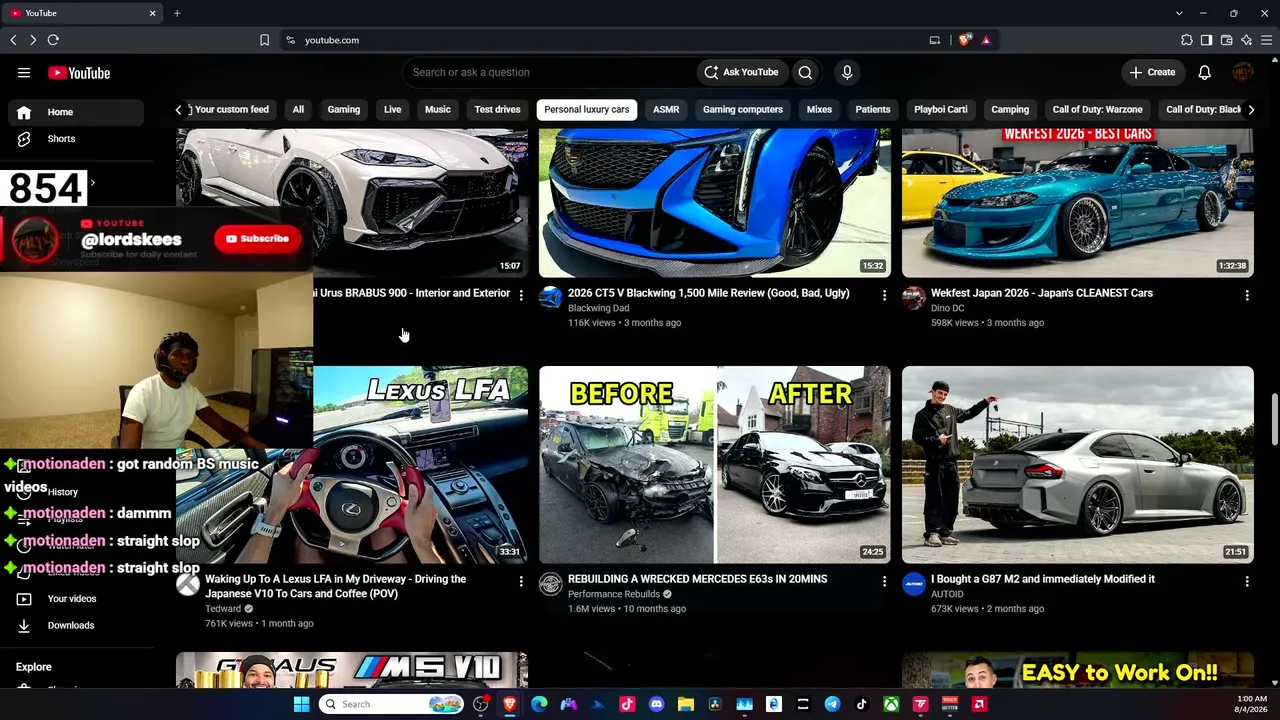This screenshot has width=1280, height=720.
Task: Click the Ask YouTube button
Action: point(741,72)
